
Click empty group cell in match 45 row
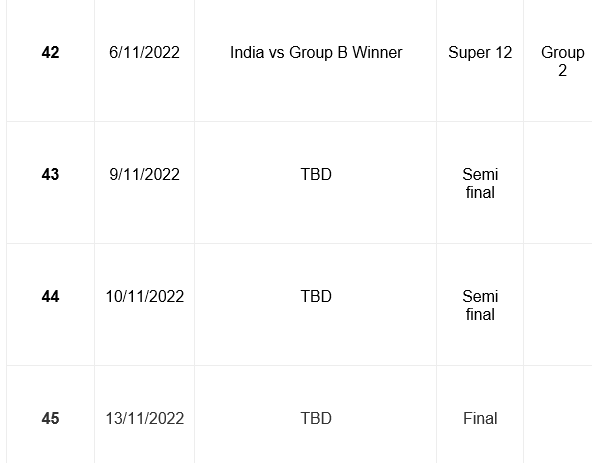click(x=558, y=415)
